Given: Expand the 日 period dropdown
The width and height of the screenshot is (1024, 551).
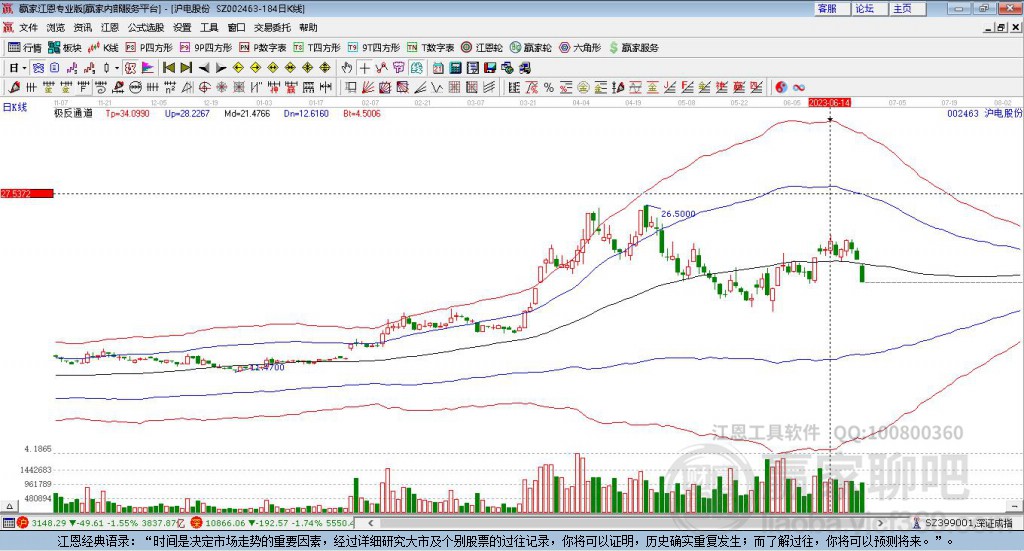Looking at the screenshot, I should (x=24, y=68).
